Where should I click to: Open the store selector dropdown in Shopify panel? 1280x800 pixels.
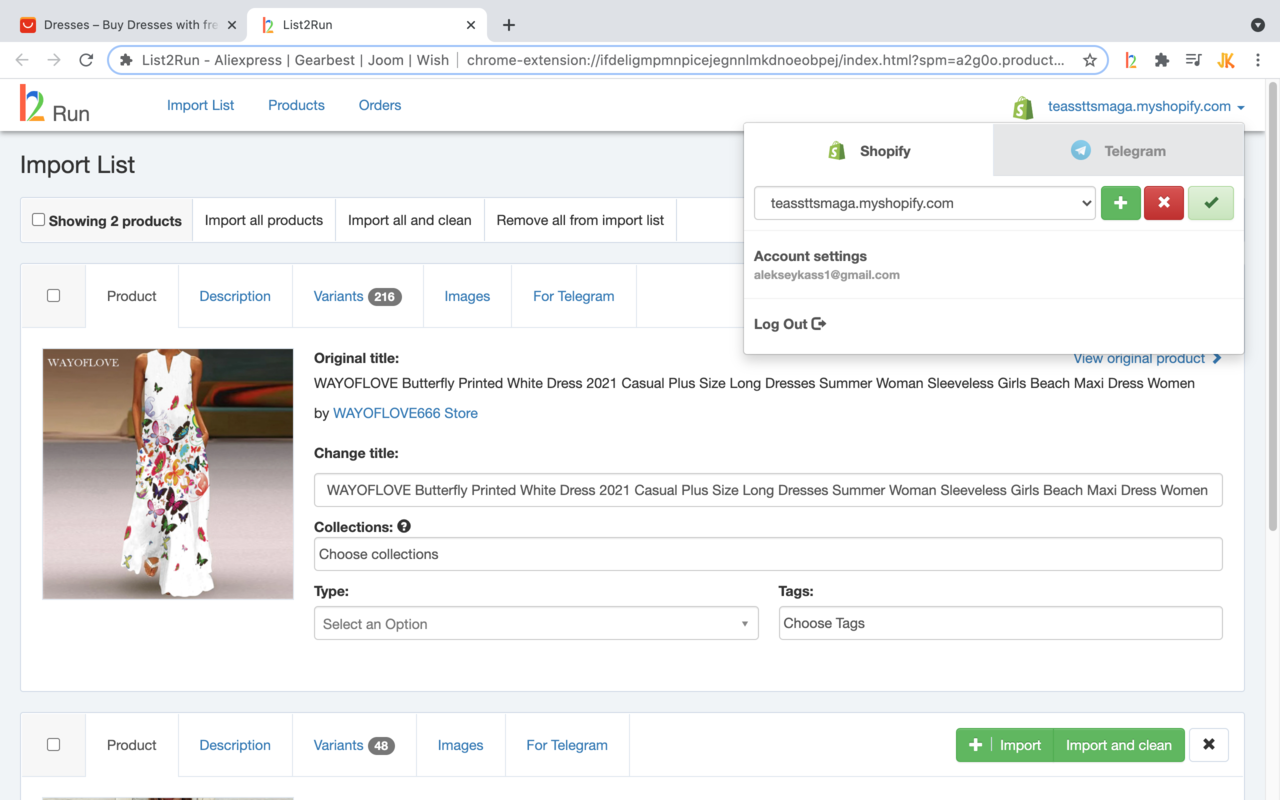925,203
